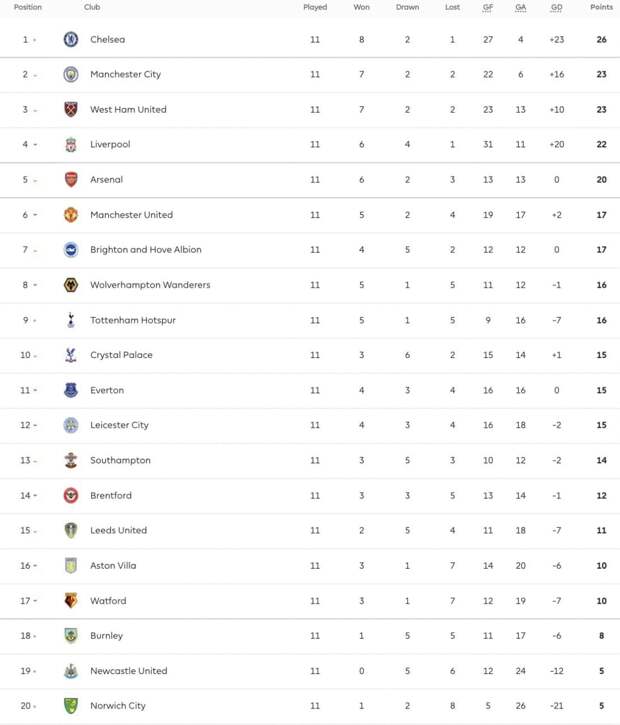Select the Tottenham Hotspur cockerel icon

(x=71, y=320)
